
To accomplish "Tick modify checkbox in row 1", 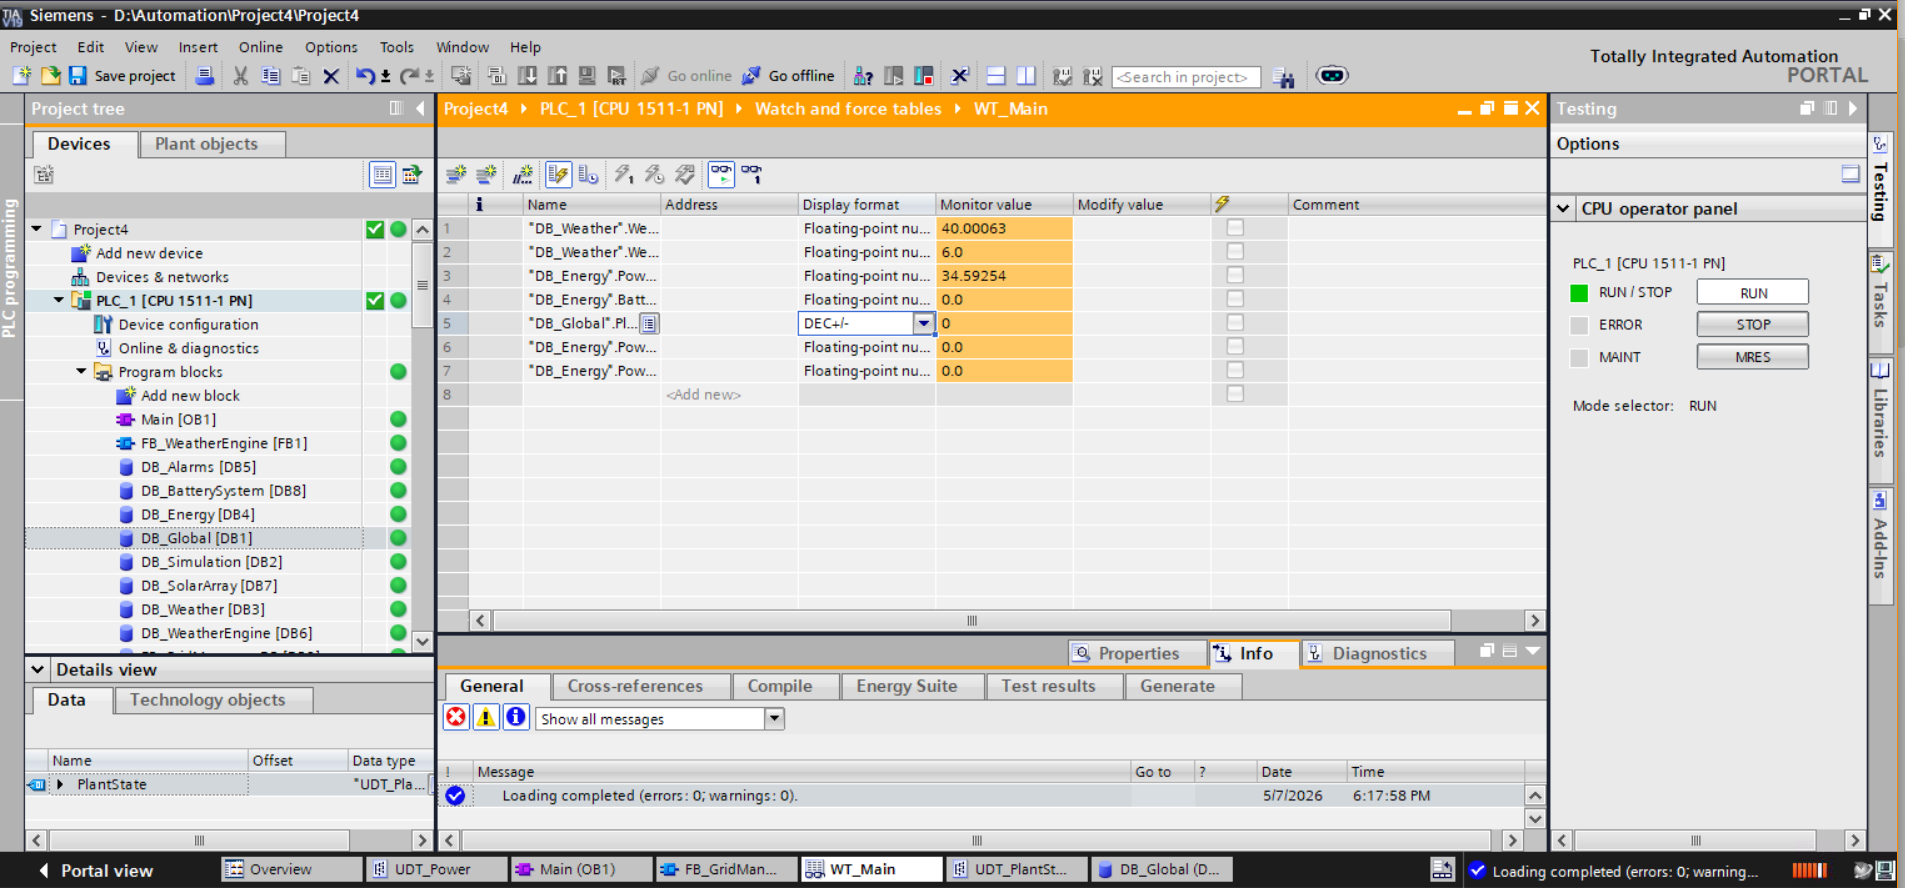I will point(1235,228).
